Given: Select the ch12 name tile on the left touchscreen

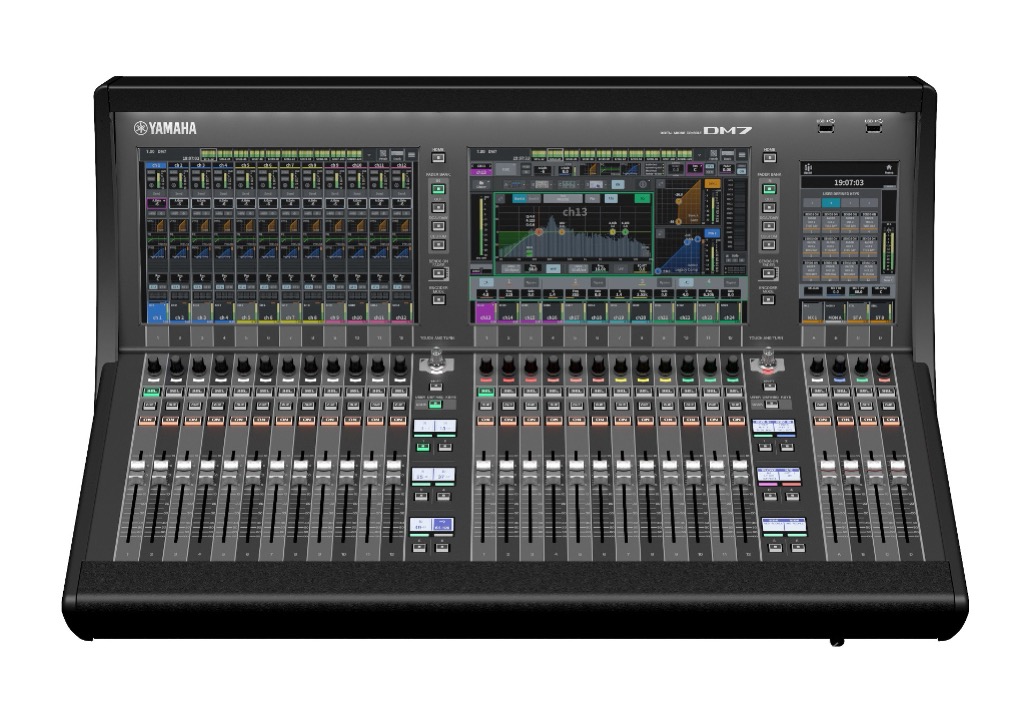Looking at the screenshot, I should coord(400,312).
